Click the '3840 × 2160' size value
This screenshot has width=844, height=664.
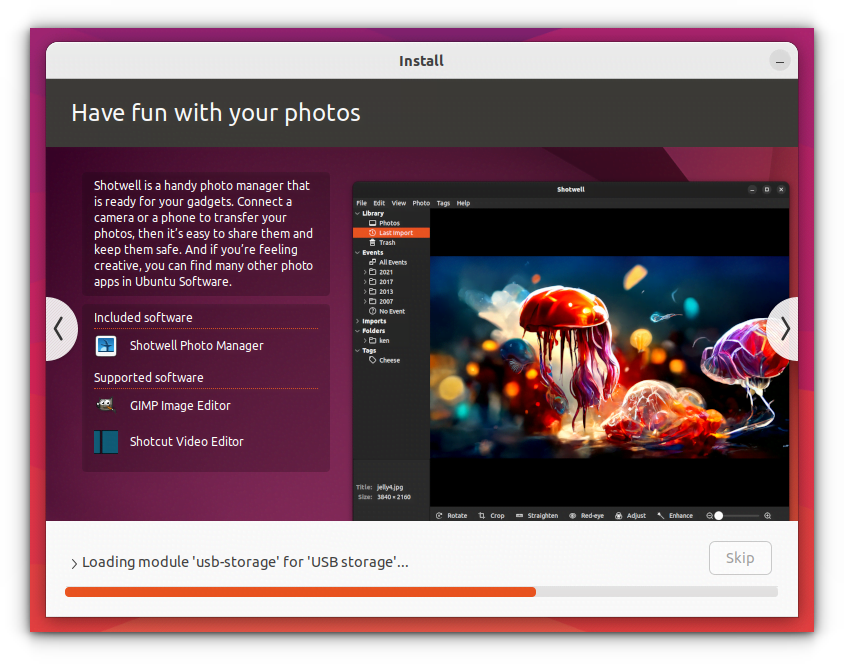point(393,497)
